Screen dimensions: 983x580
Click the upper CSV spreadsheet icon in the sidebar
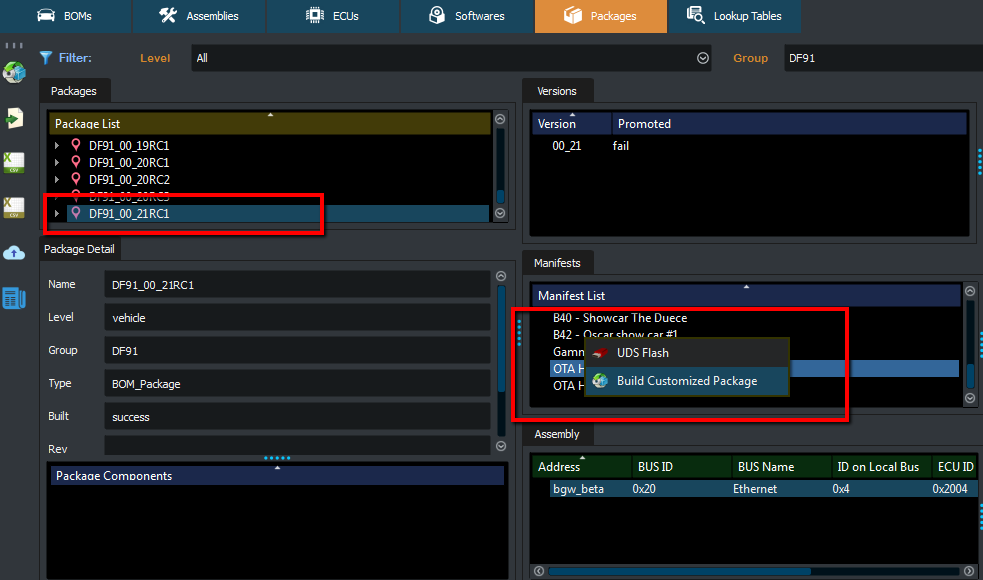pos(14,162)
